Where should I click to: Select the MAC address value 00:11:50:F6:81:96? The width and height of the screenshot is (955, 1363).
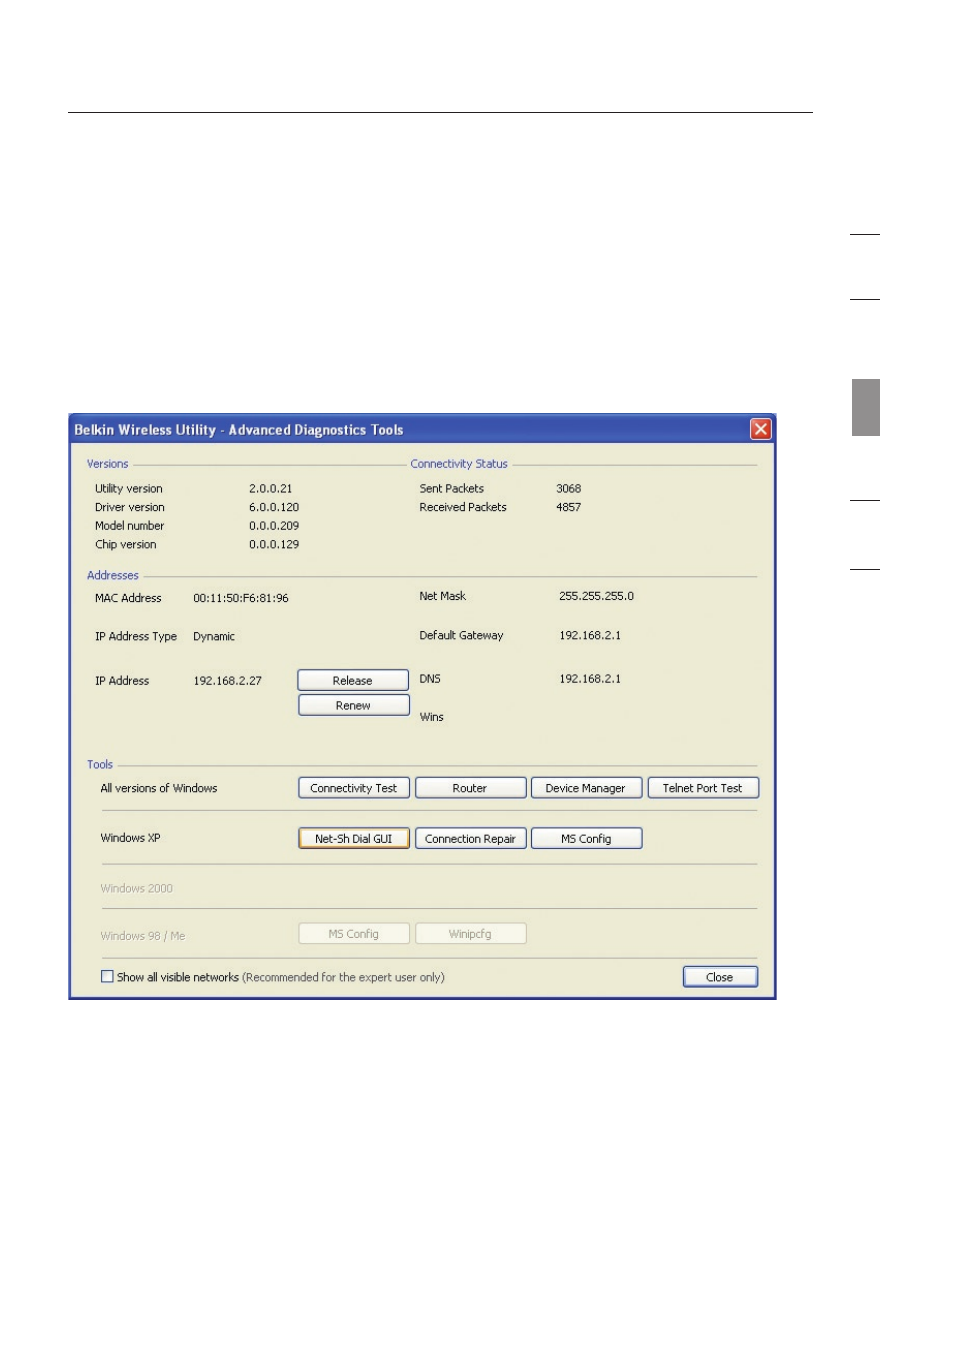(x=241, y=598)
